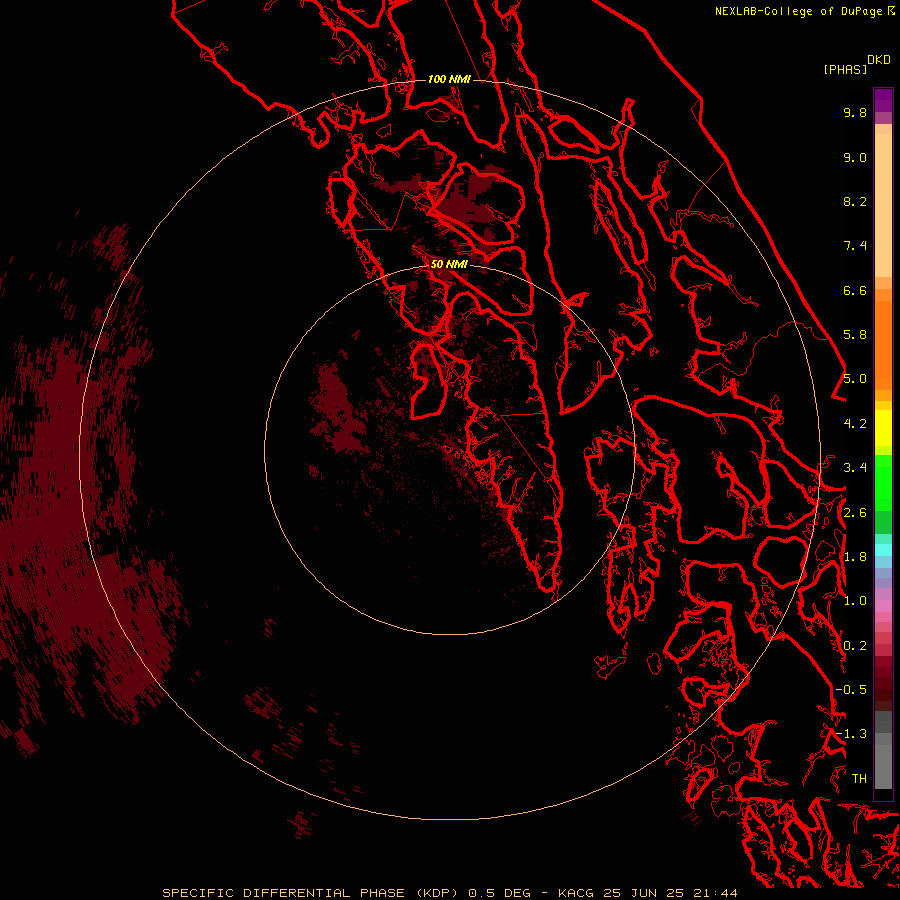This screenshot has height=900, width=900.
Task: Click the NEXLAB-College of DuPage credit text
Action: [x=798, y=11]
